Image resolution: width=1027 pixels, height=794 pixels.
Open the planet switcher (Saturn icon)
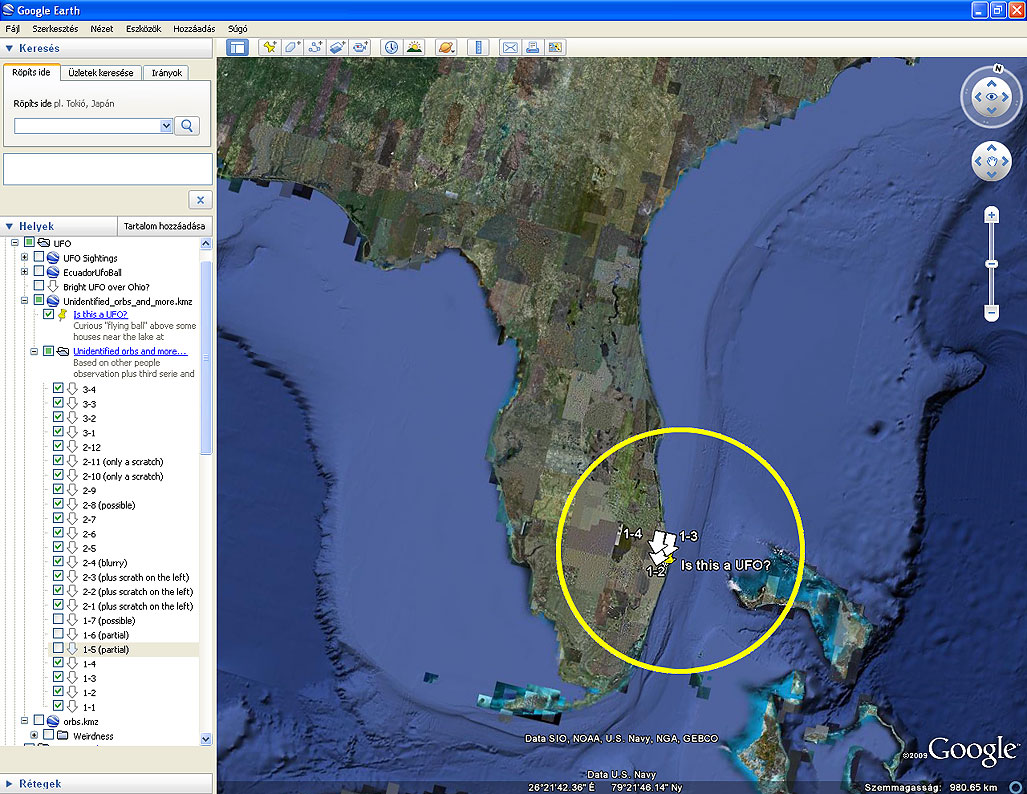coord(446,47)
